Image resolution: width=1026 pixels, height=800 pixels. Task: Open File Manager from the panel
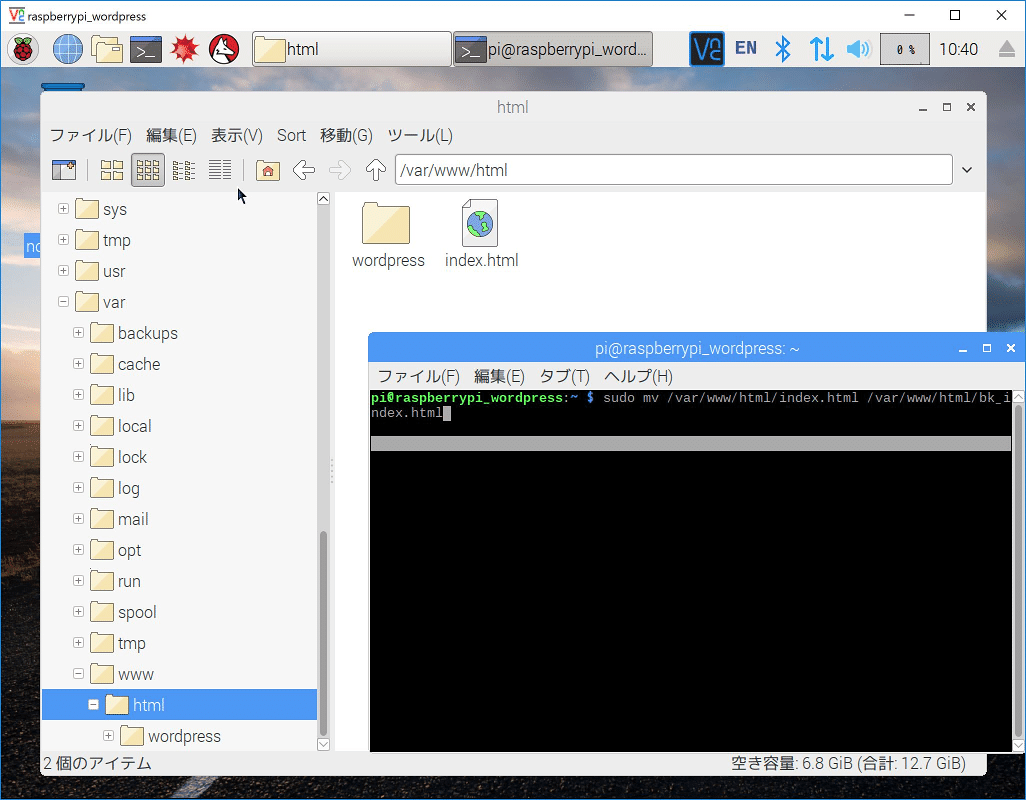coord(107,49)
